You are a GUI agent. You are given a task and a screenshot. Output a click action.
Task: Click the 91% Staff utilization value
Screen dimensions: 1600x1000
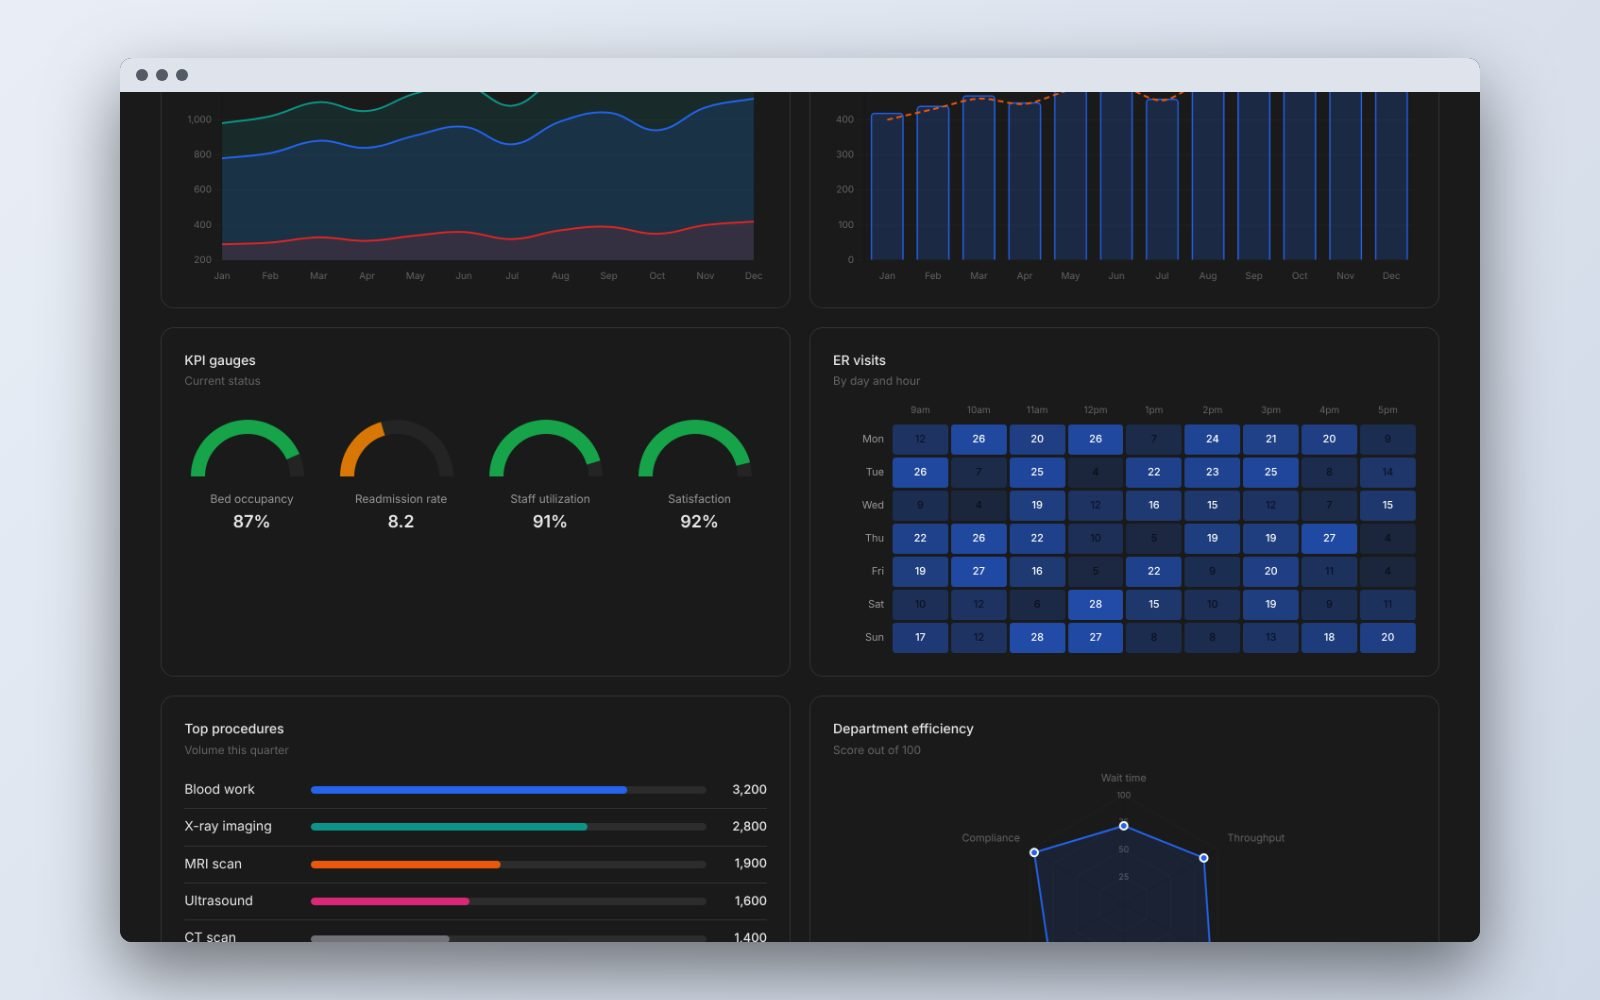point(550,521)
